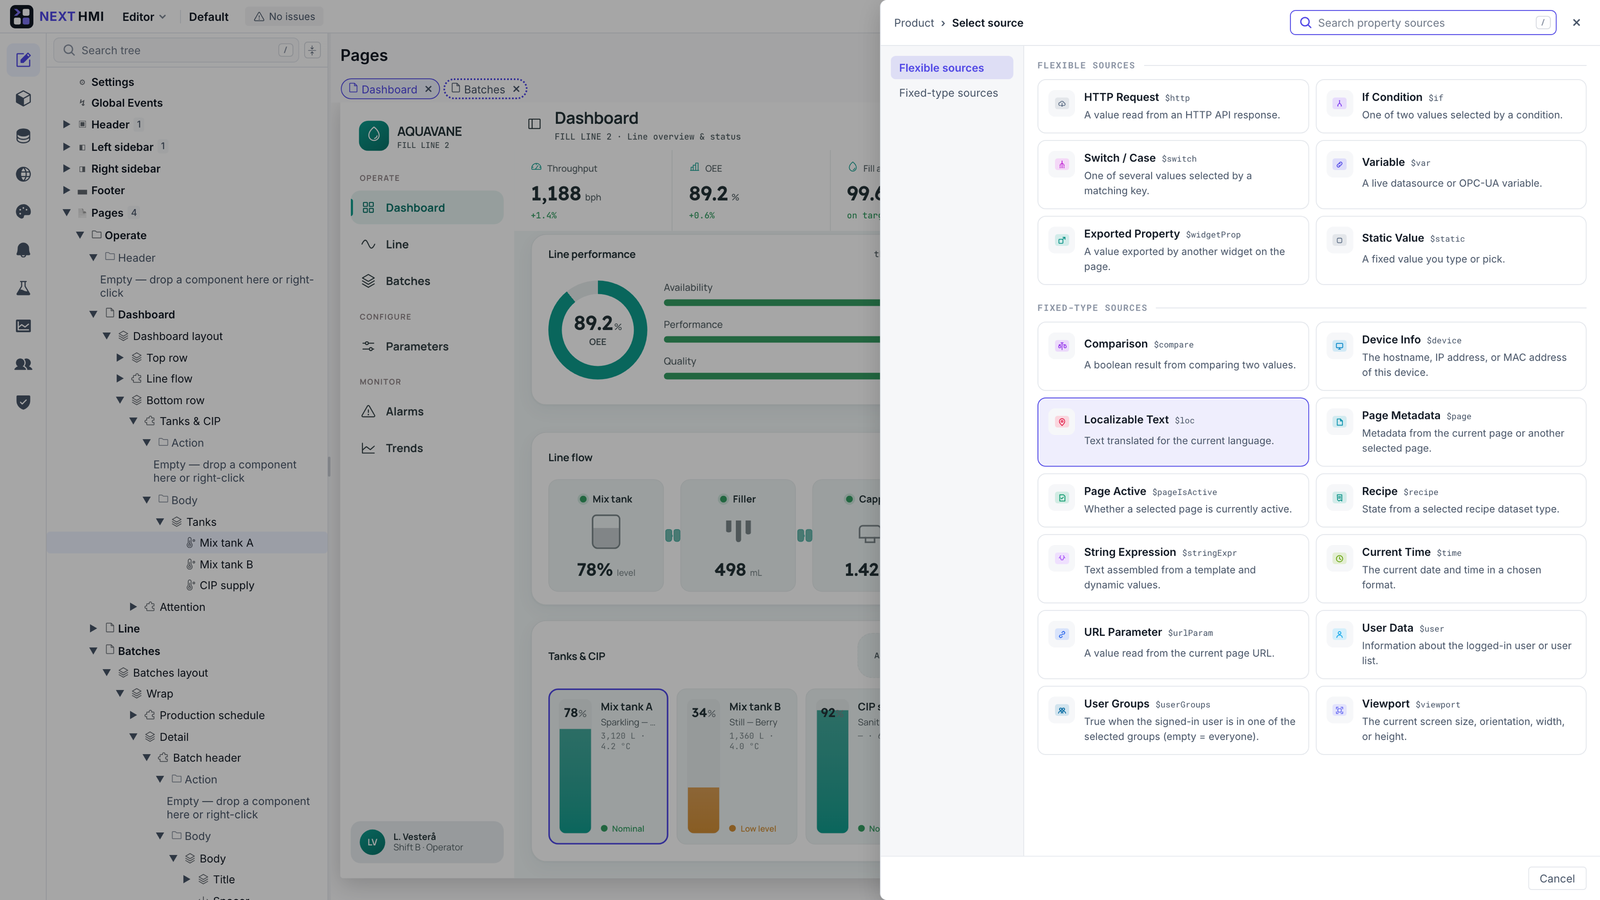Click the notifications bell sidebar icon

(x=23, y=250)
